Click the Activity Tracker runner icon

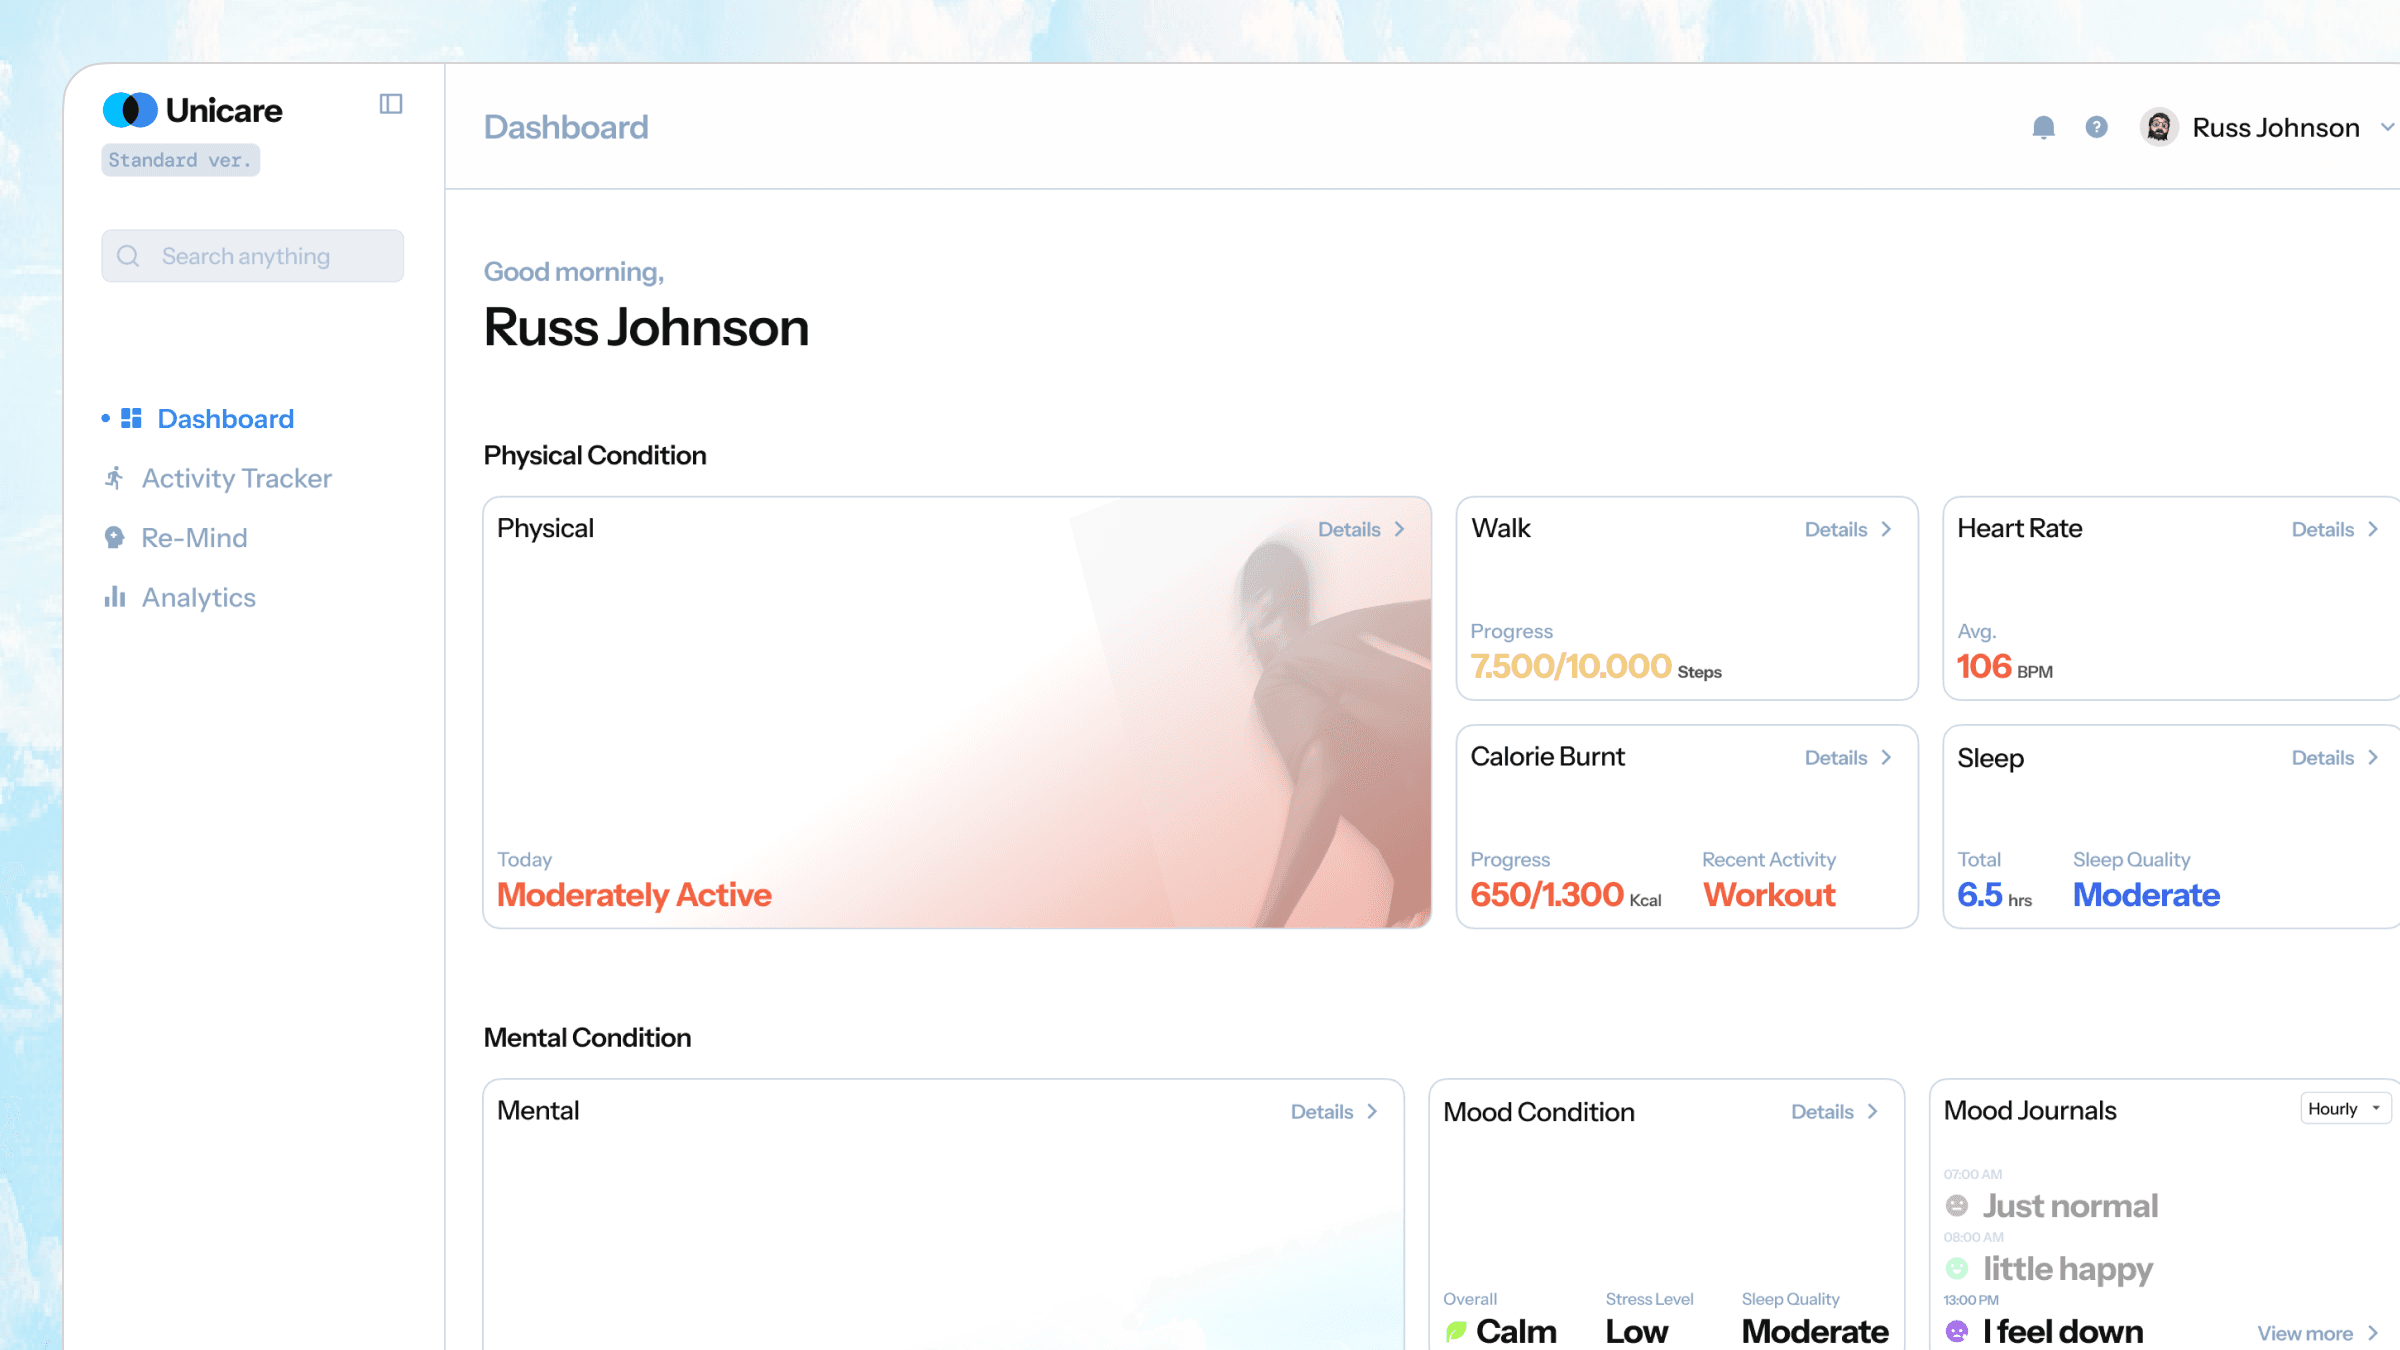(x=115, y=478)
